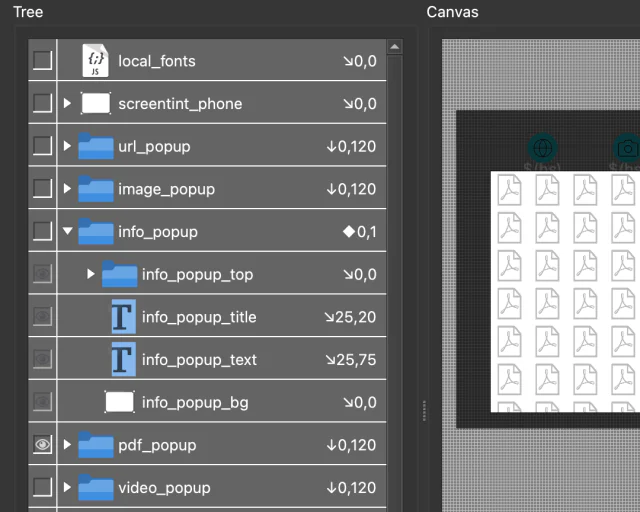Select the info_popup_title row label

(199, 317)
